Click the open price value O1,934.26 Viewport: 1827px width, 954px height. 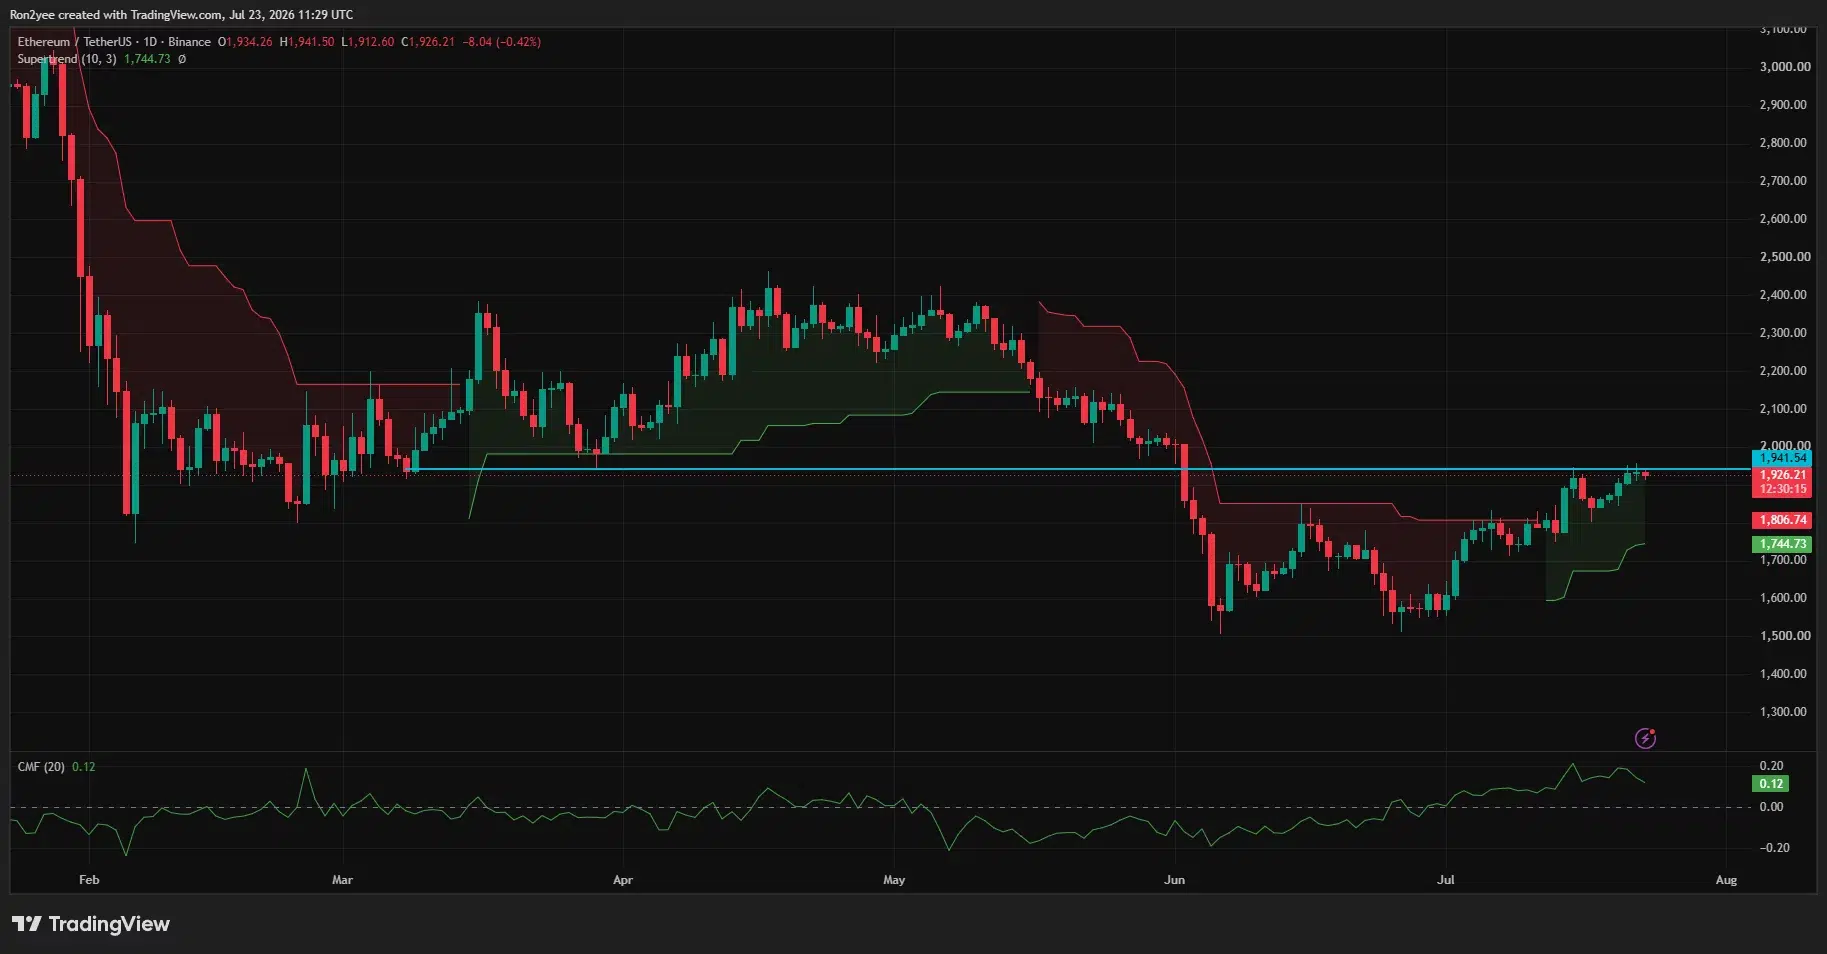tap(245, 42)
